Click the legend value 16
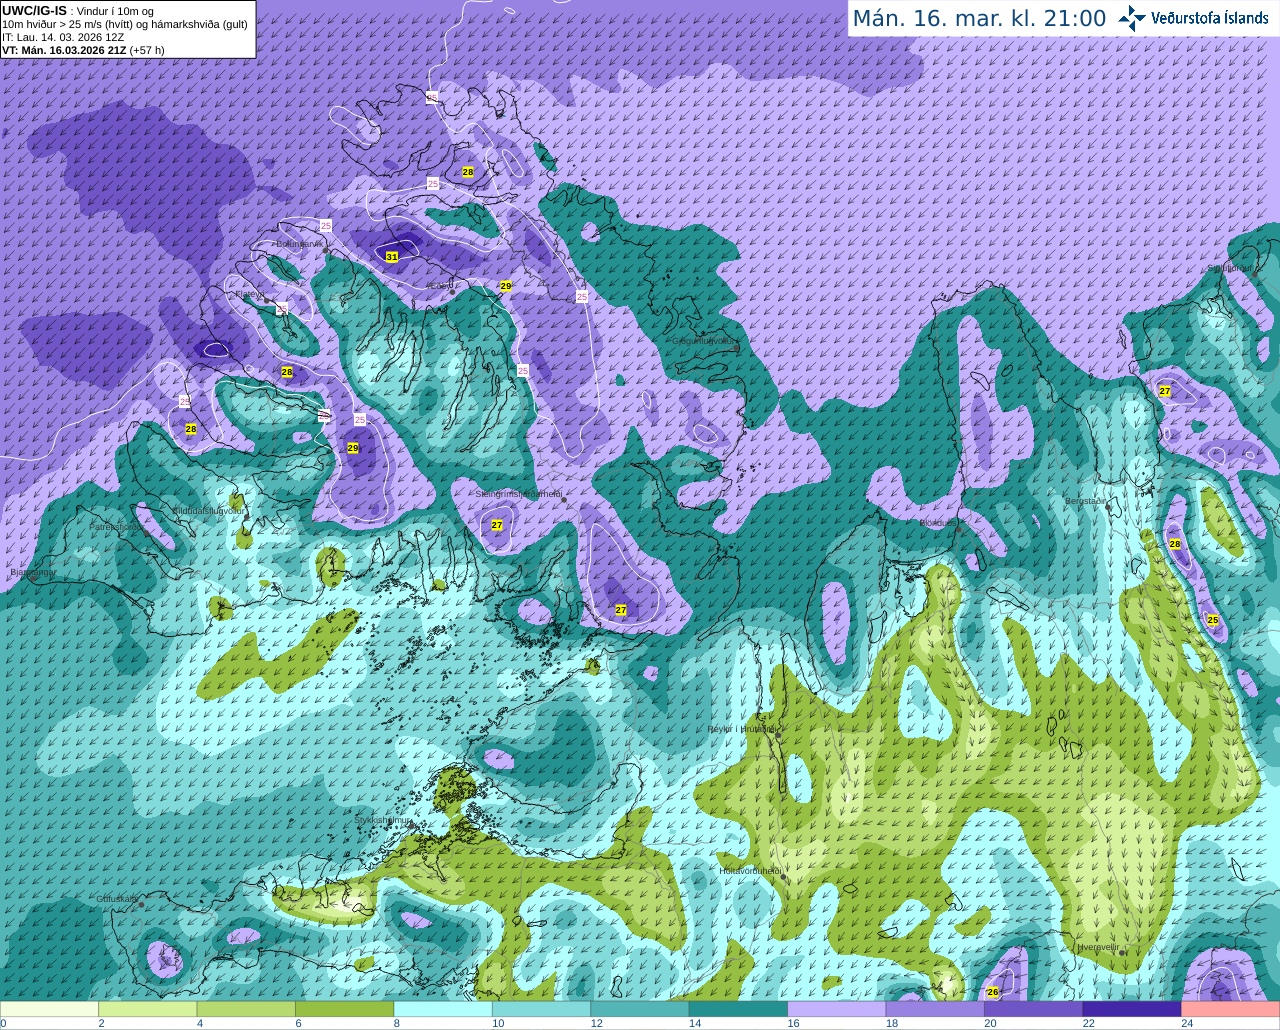Screen dimensions: 1280x1030 [793, 1023]
